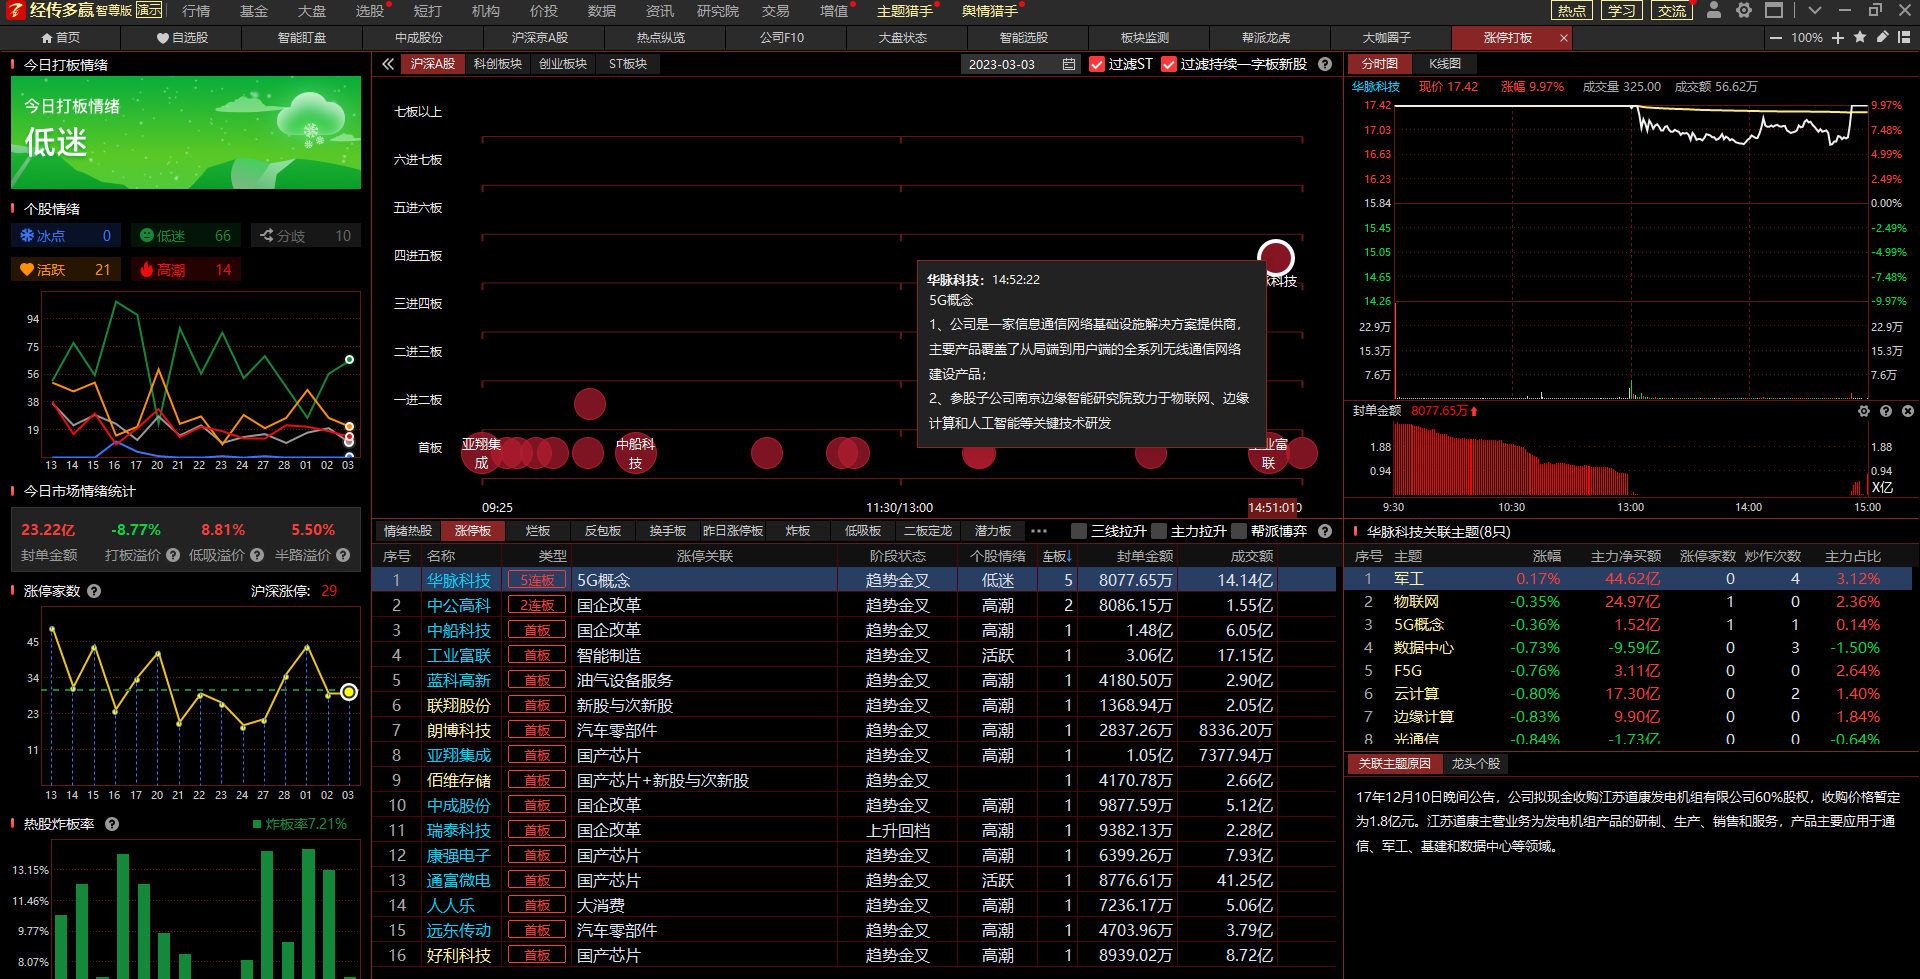Collapse the panel with the double-chevron icon
1920x979 pixels.
(388, 64)
